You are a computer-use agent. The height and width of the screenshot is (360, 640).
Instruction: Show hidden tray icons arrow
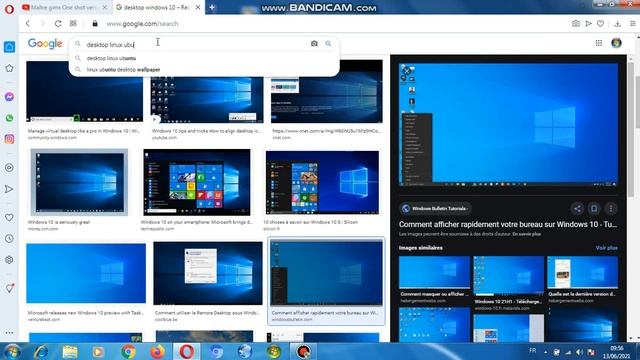(x=545, y=352)
